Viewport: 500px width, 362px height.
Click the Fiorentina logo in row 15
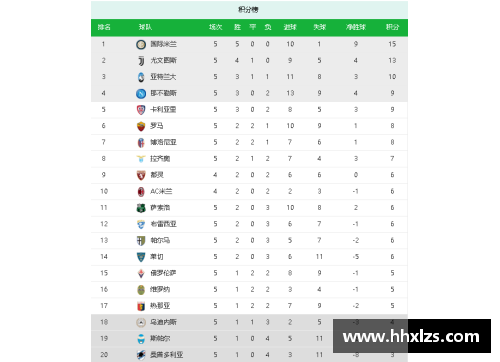point(141,273)
